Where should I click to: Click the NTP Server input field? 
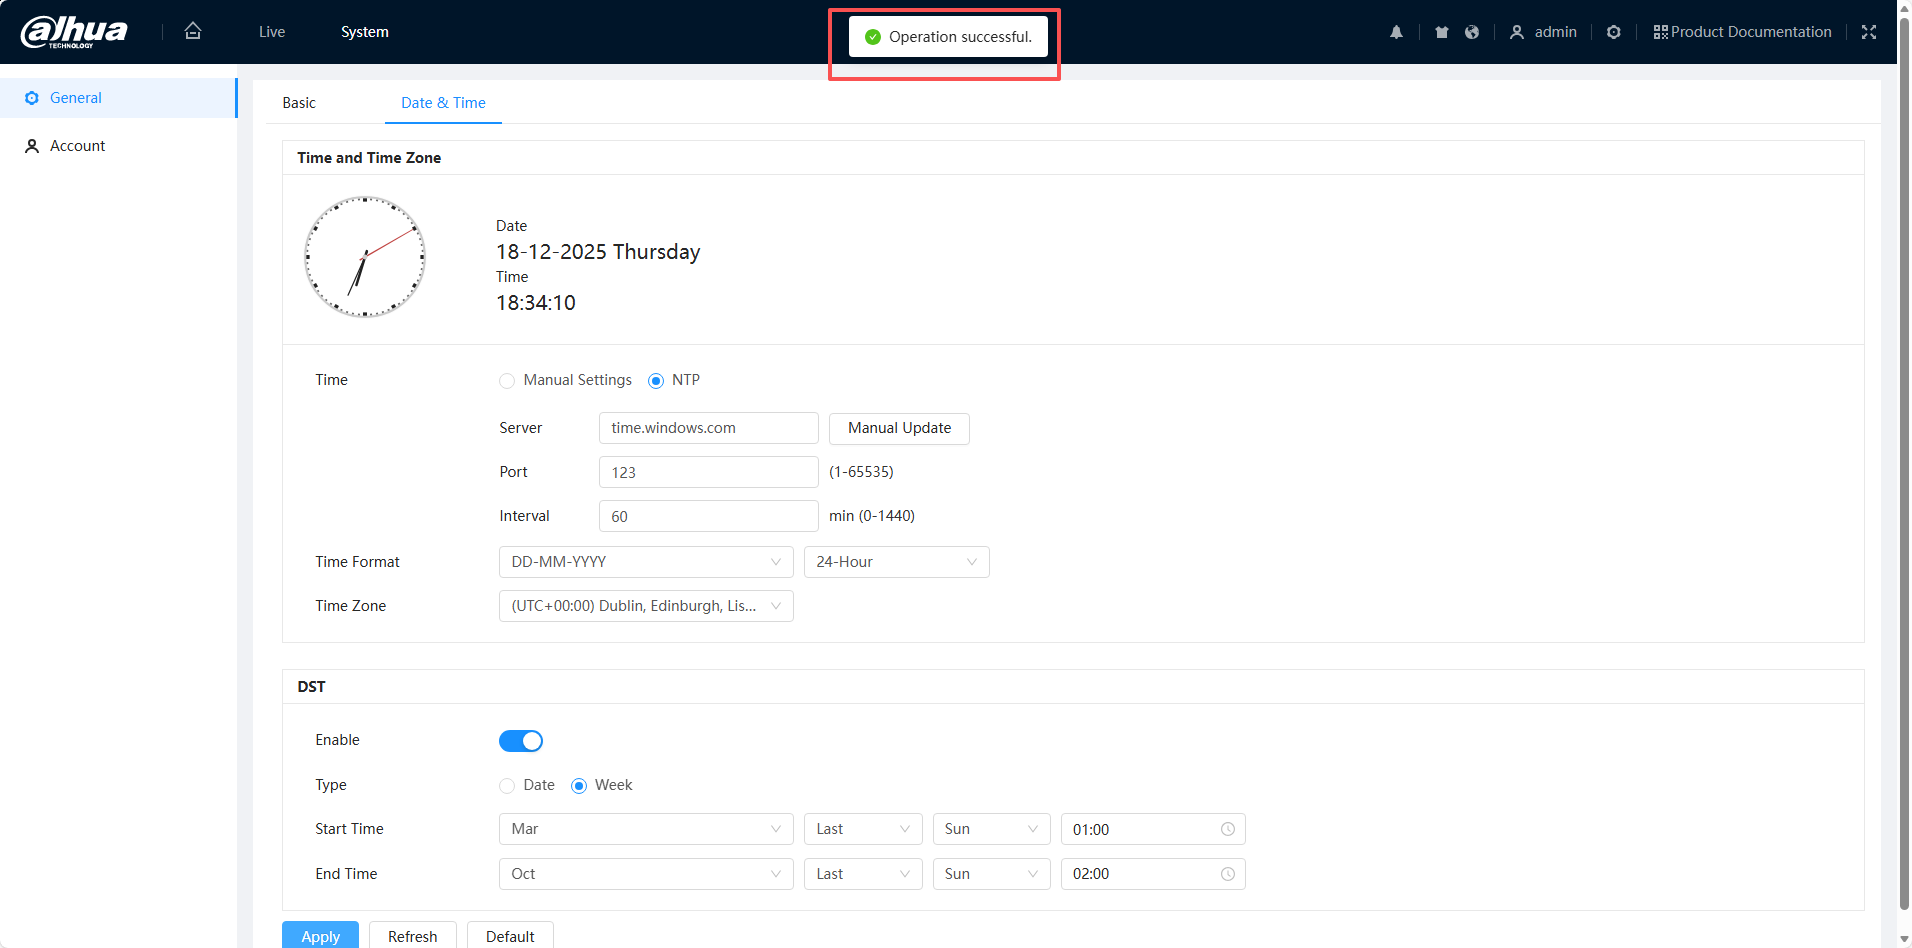pyautogui.click(x=708, y=428)
